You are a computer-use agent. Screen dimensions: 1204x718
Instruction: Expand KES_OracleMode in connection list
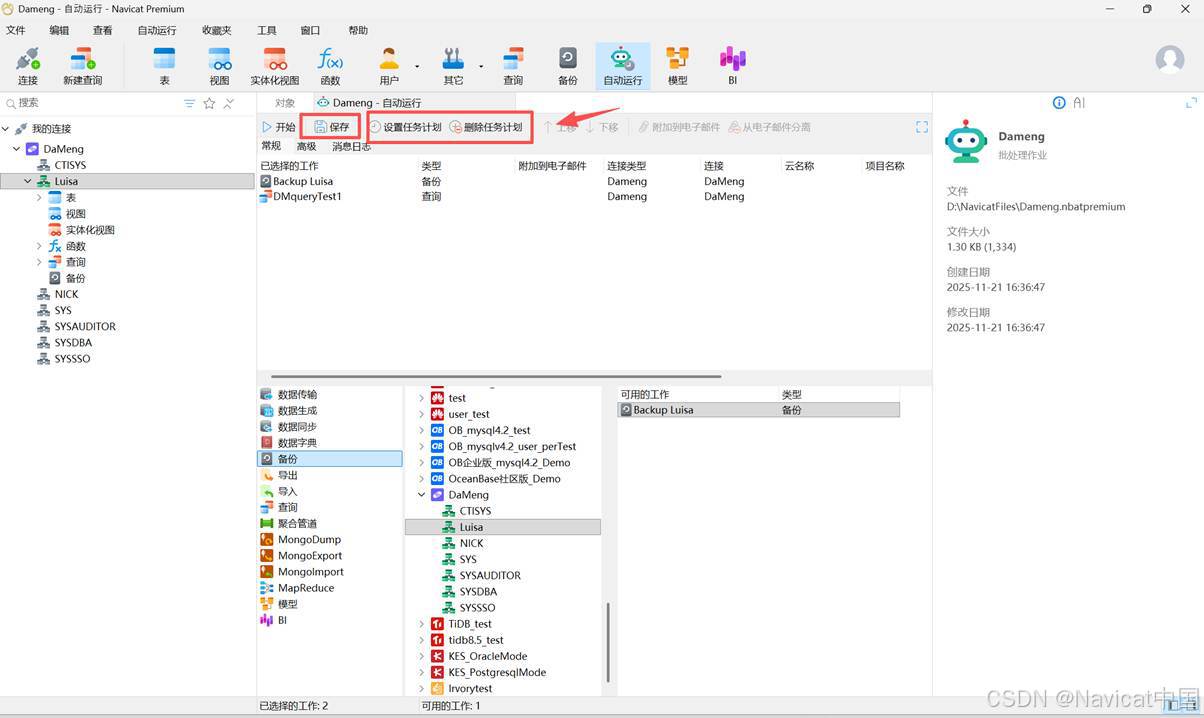[x=422, y=656]
